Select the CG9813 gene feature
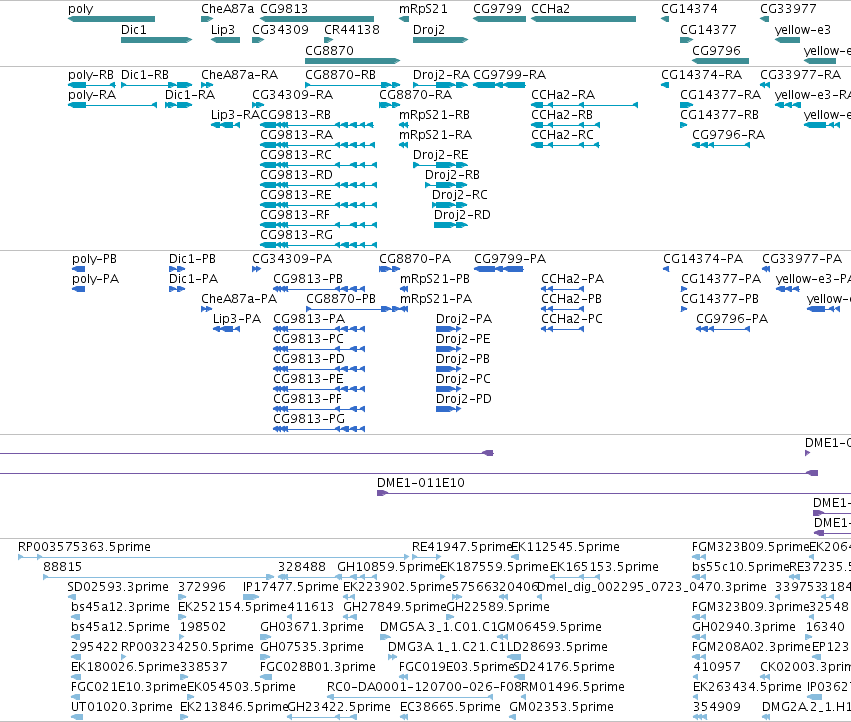This screenshot has width=851, height=722. (317, 19)
